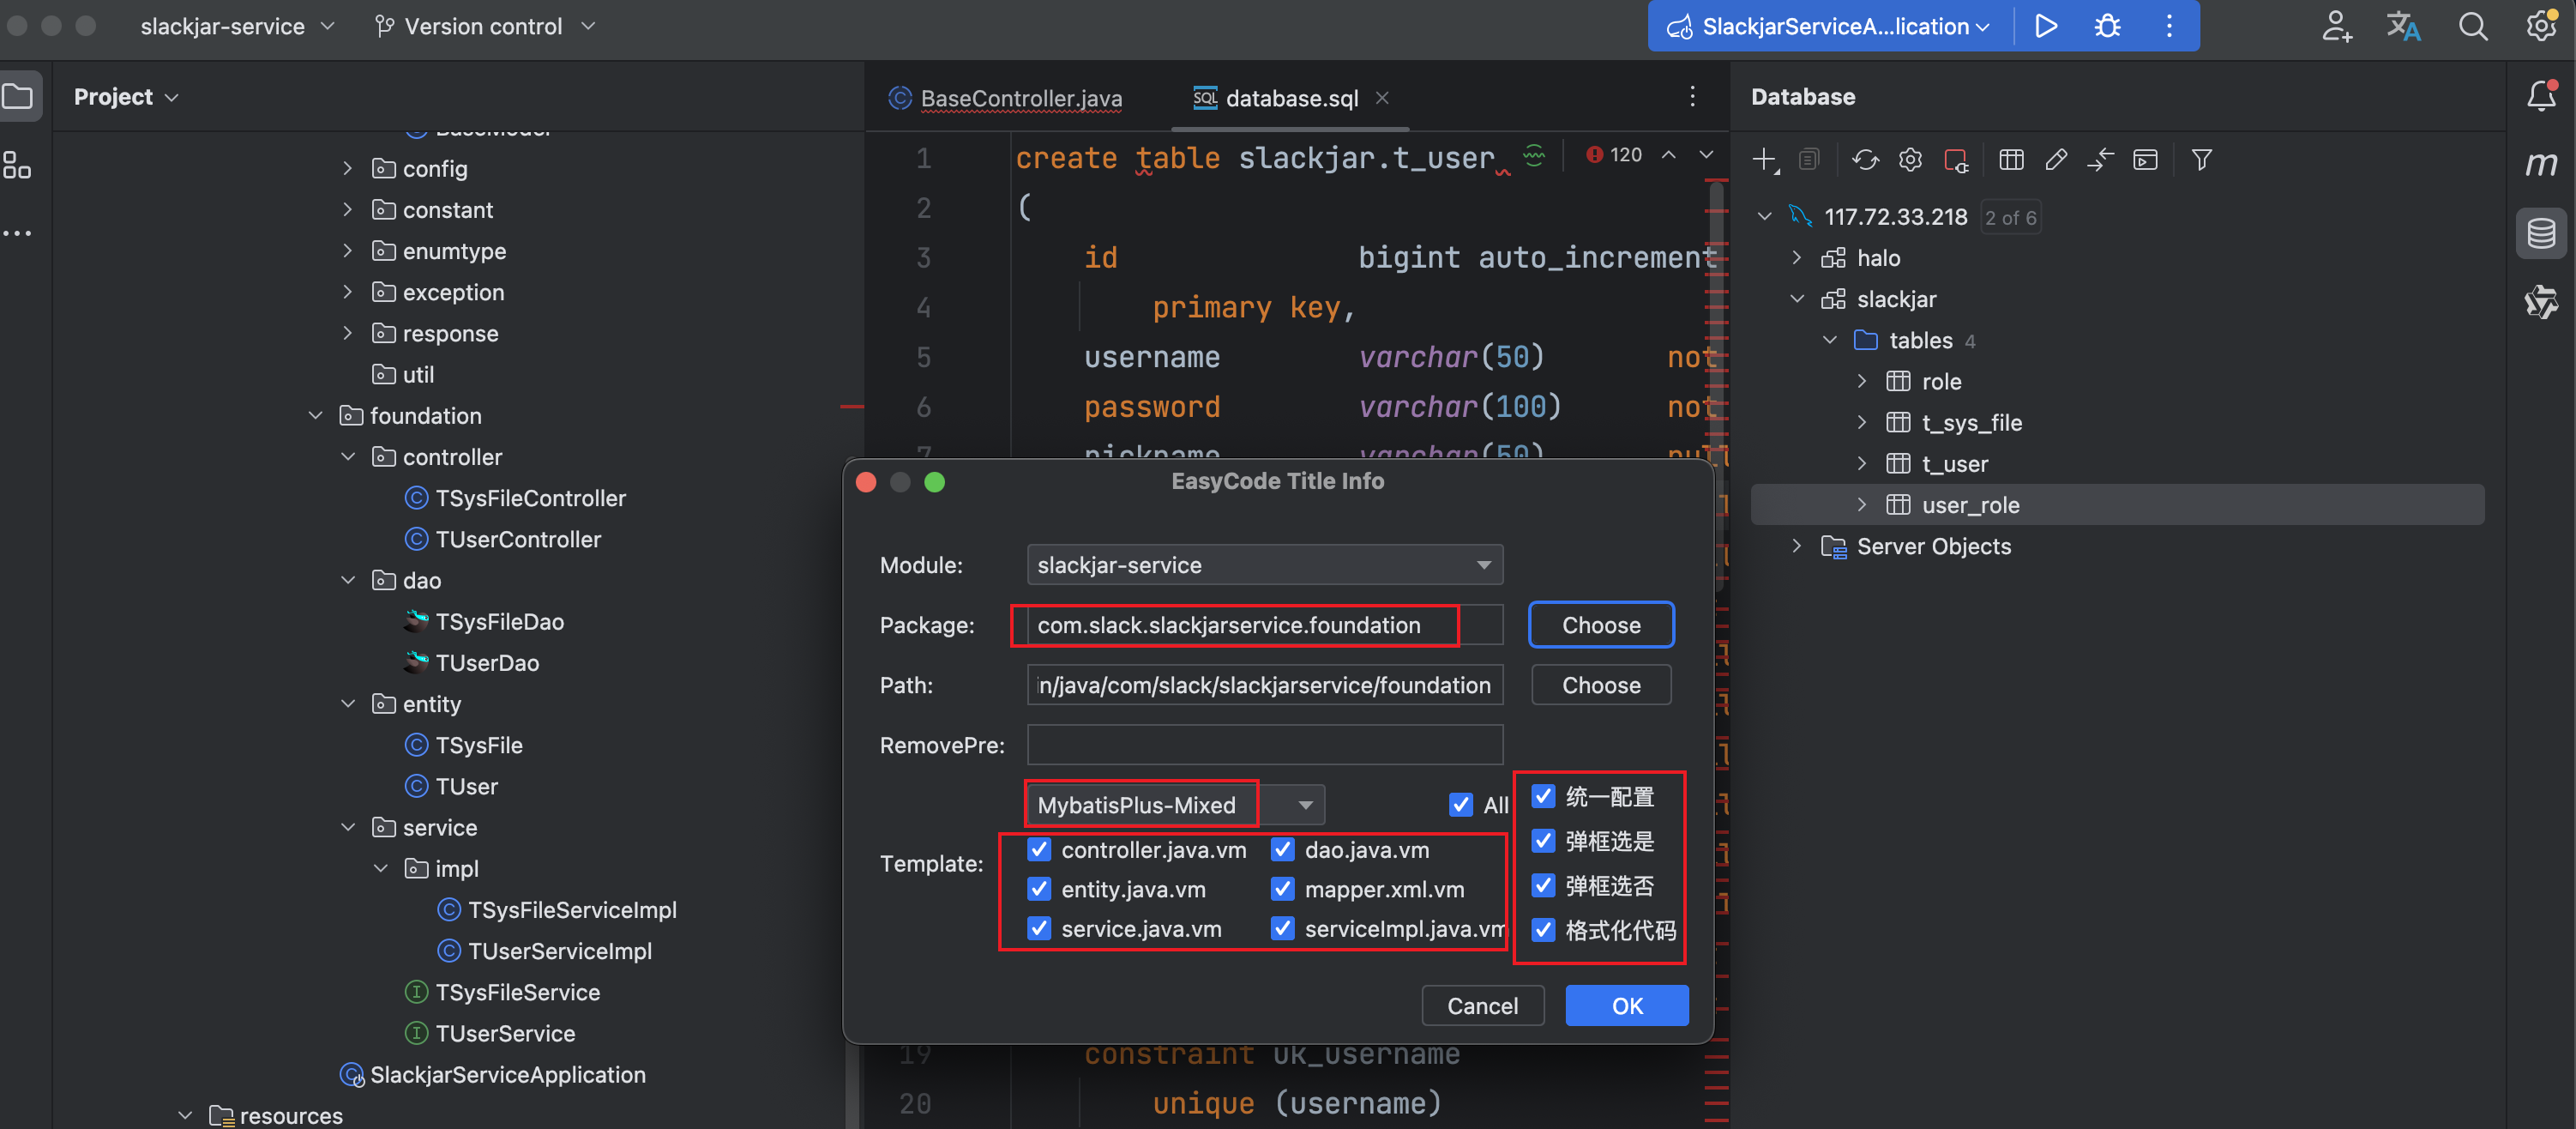
Task: Click the OK button
Action: point(1626,1006)
